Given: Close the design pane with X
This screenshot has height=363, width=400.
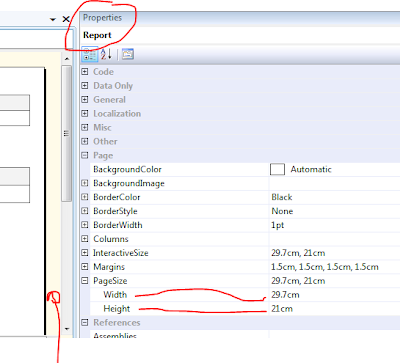Looking at the screenshot, I should 66,19.
